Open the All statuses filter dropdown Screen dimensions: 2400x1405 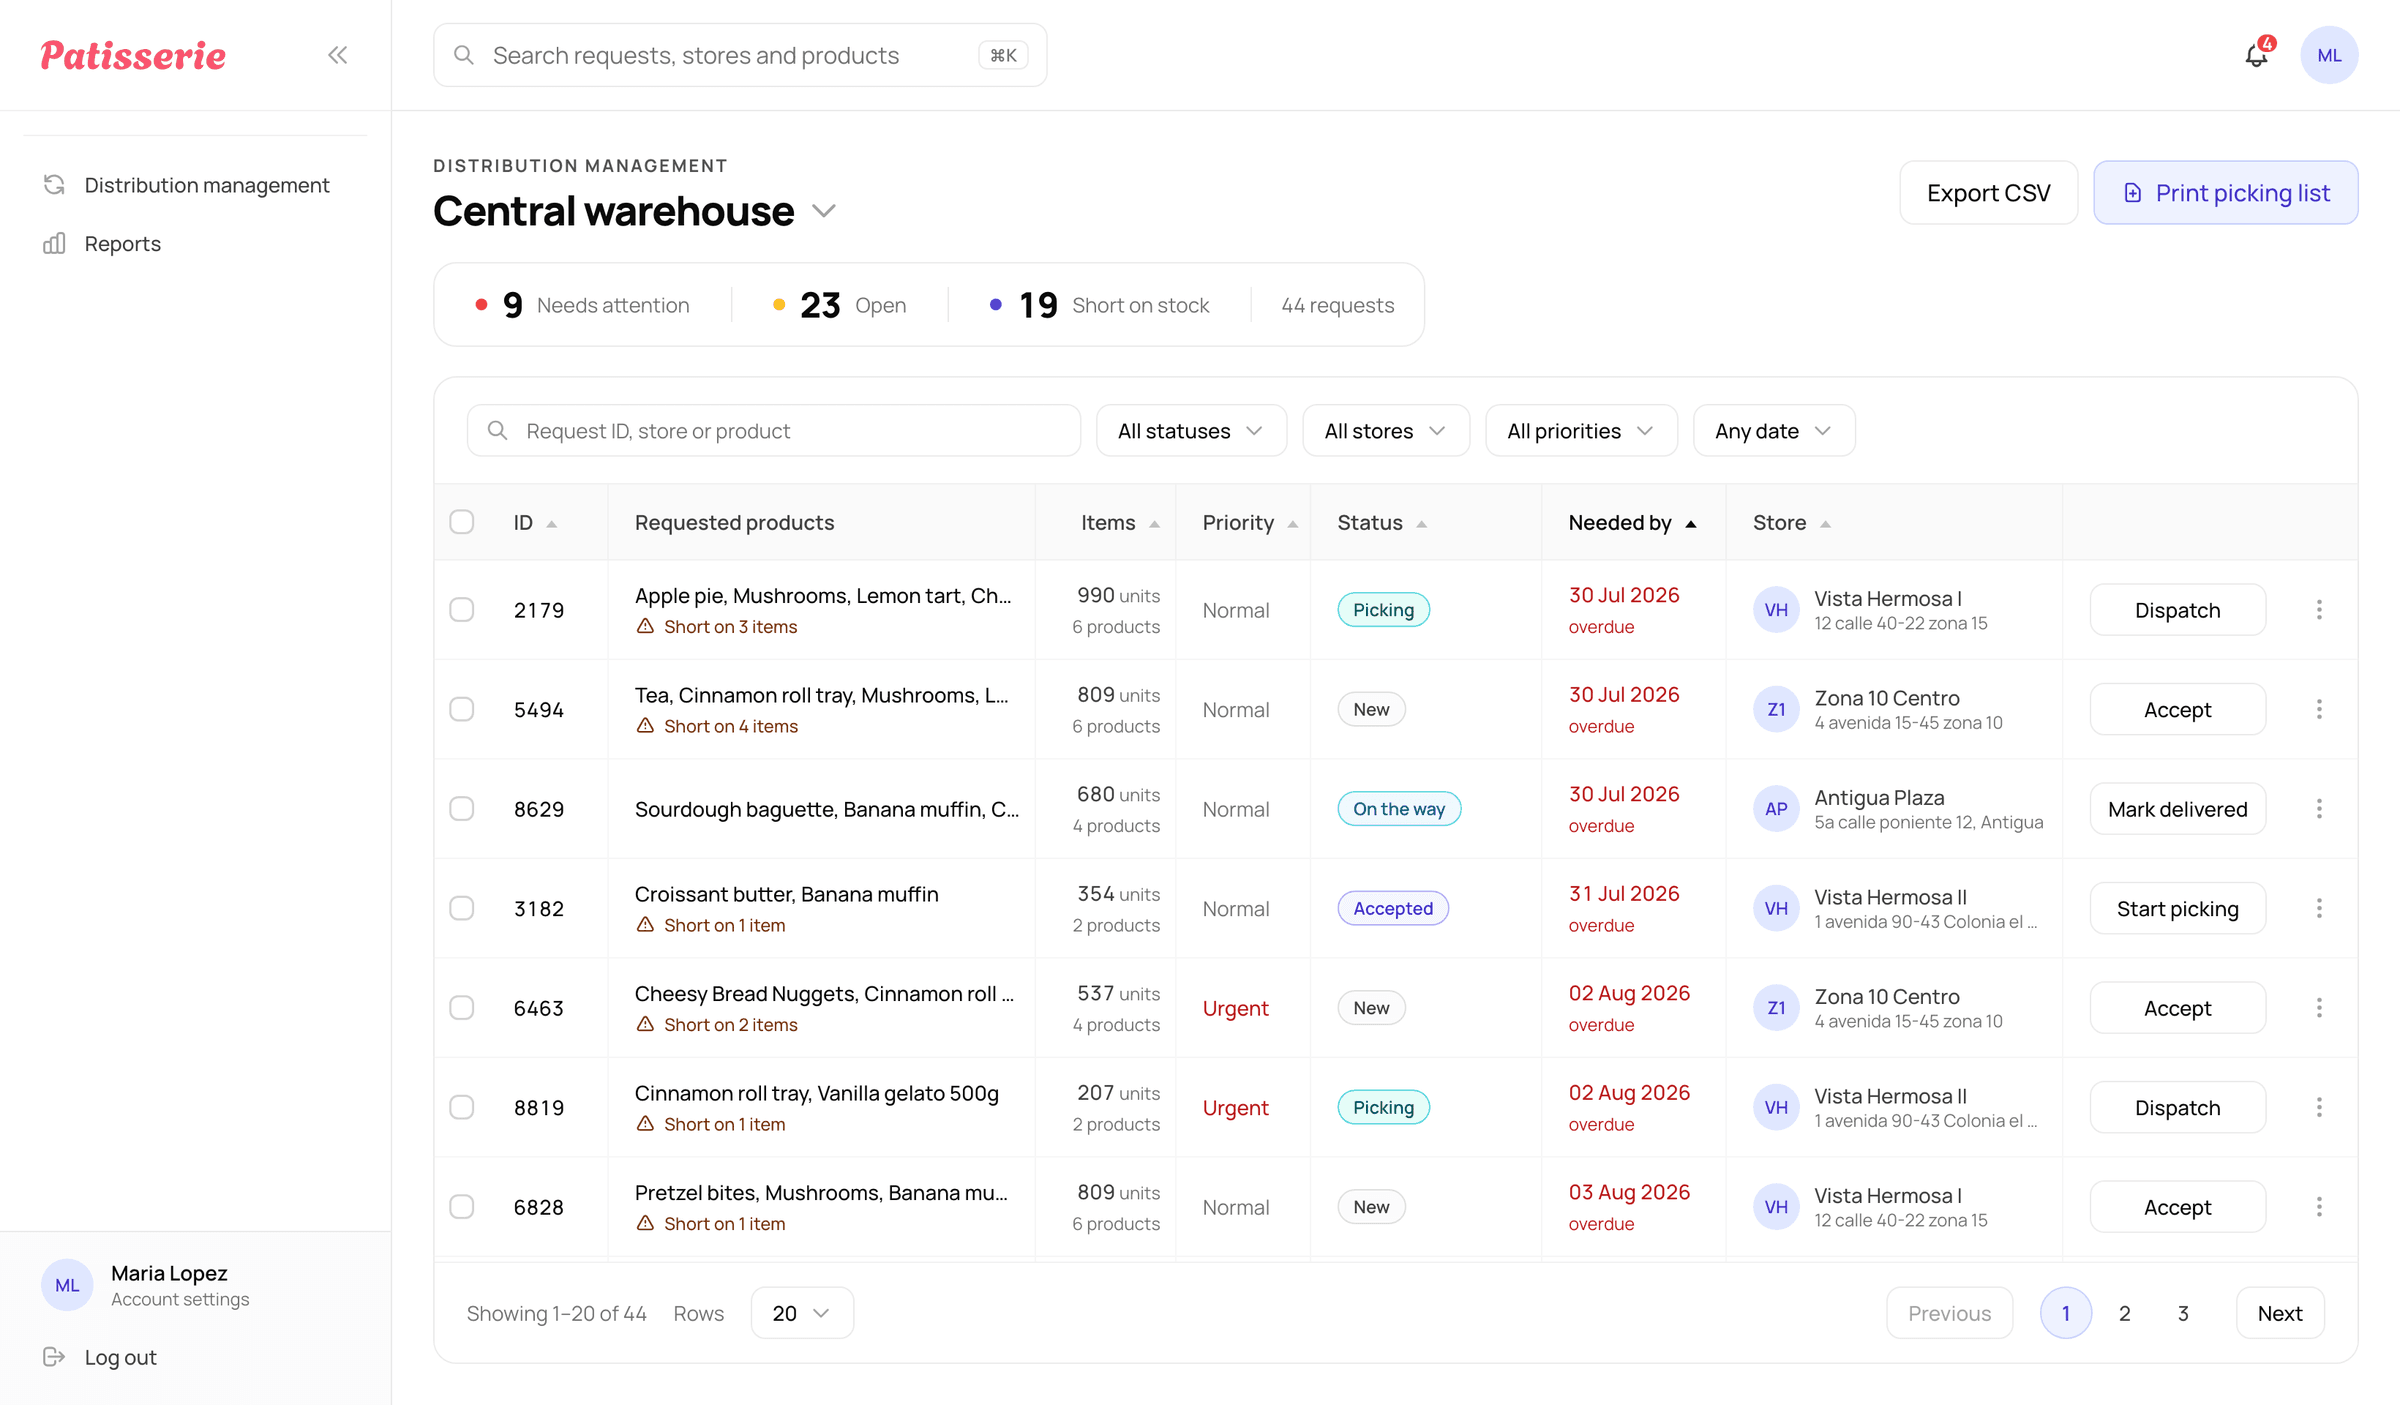(1191, 430)
